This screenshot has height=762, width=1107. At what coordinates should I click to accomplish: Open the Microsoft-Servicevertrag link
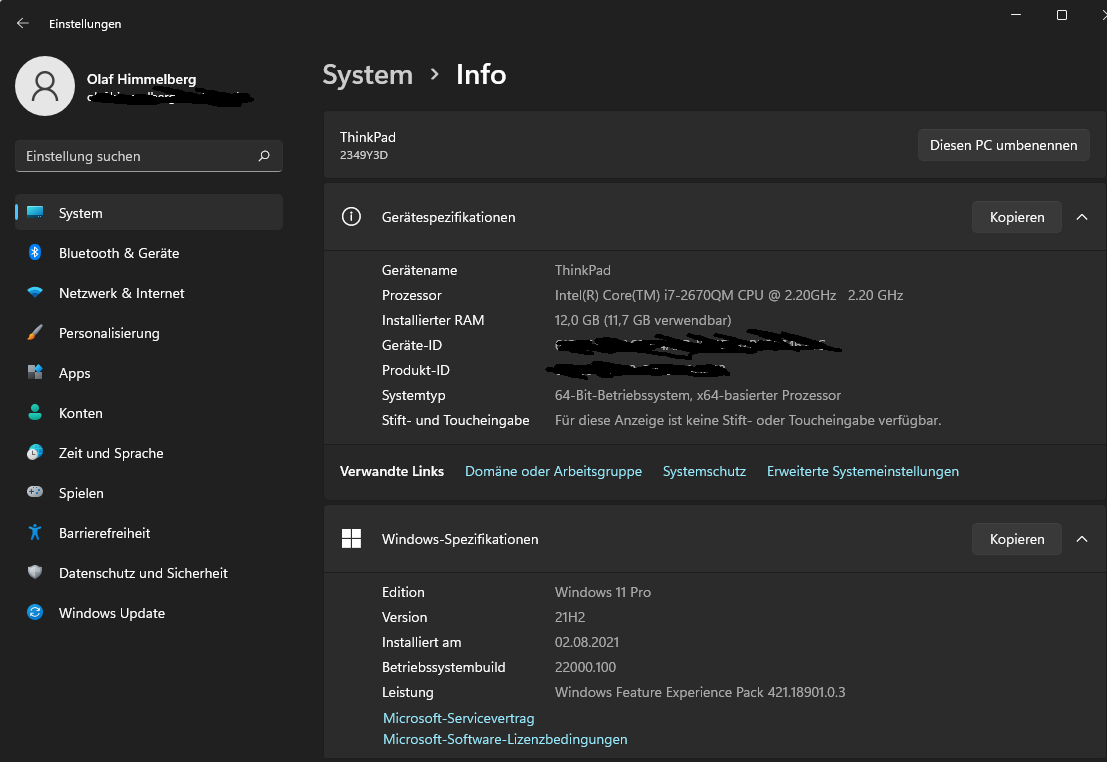(x=458, y=718)
